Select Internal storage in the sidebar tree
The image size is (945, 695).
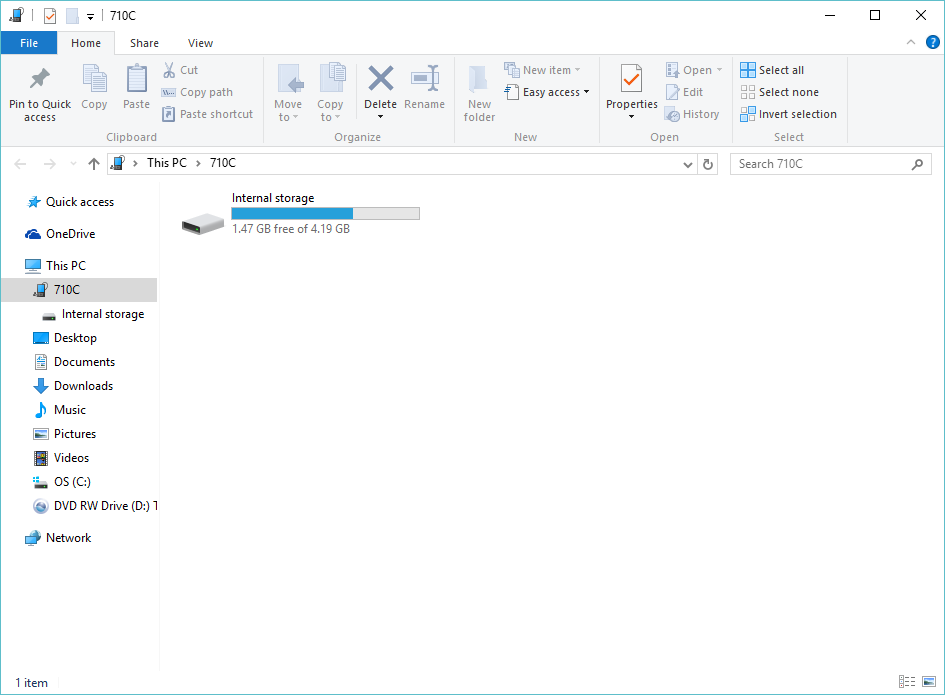click(93, 314)
